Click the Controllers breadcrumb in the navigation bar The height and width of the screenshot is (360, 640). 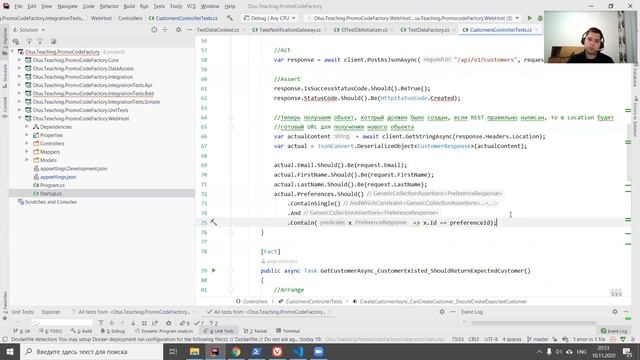(130, 18)
